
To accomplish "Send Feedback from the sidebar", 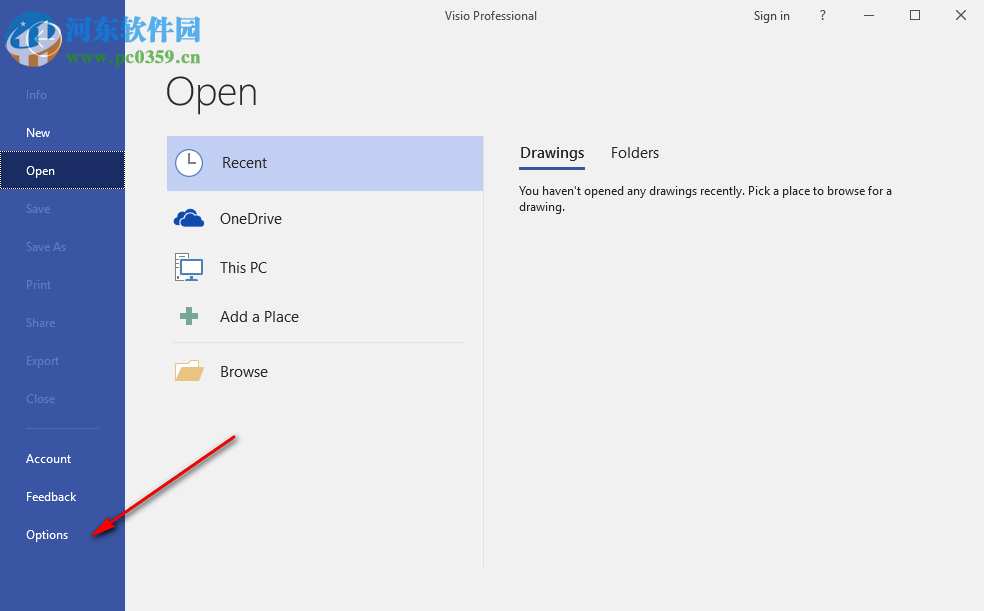I will (51, 496).
